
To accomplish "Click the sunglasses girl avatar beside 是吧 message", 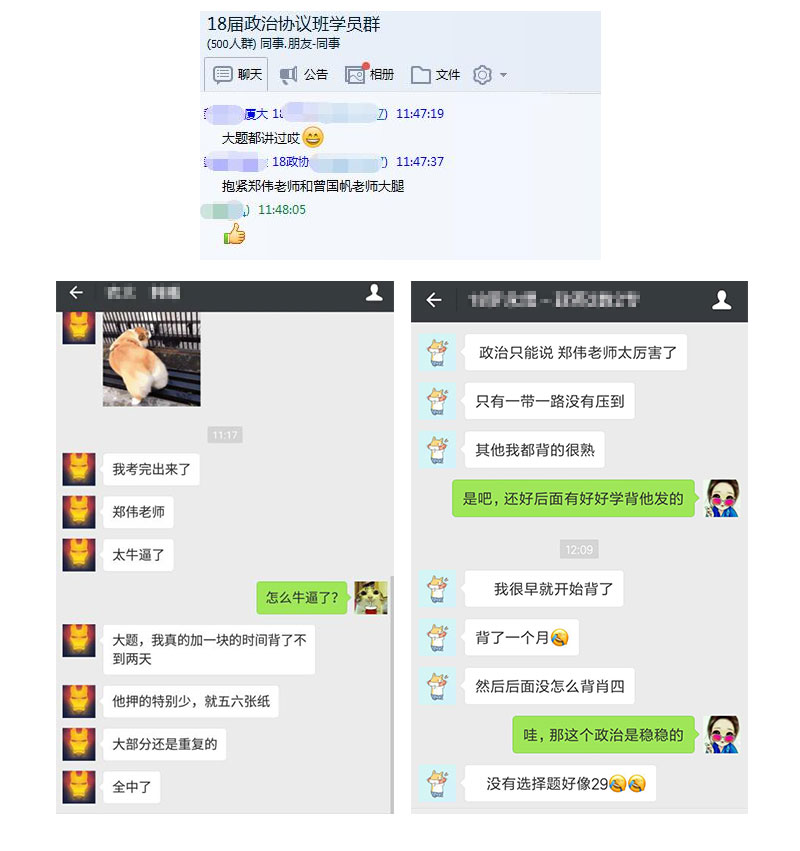I will (x=721, y=498).
